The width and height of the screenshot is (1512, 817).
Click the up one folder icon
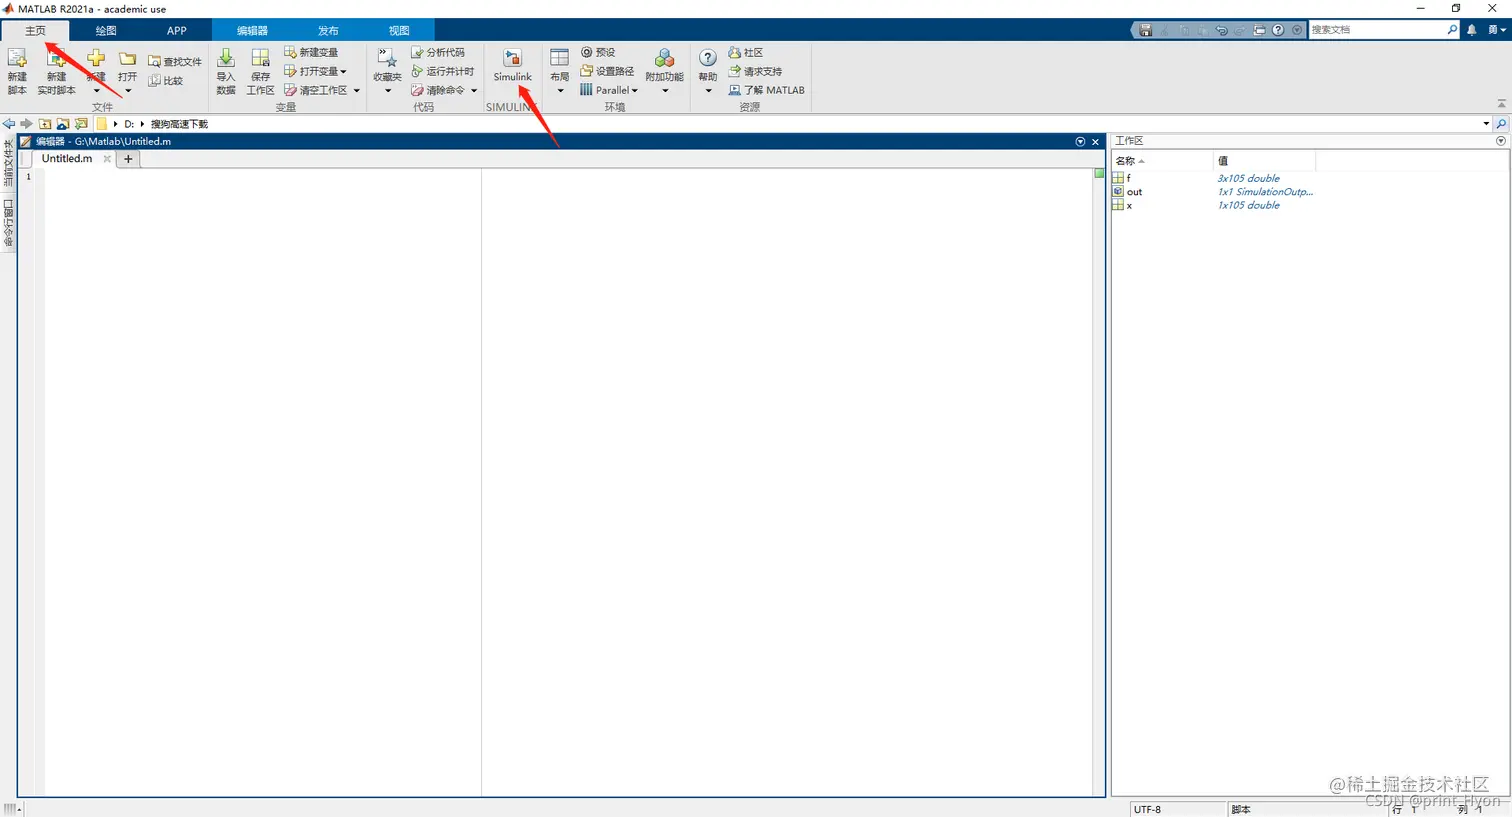(x=45, y=124)
